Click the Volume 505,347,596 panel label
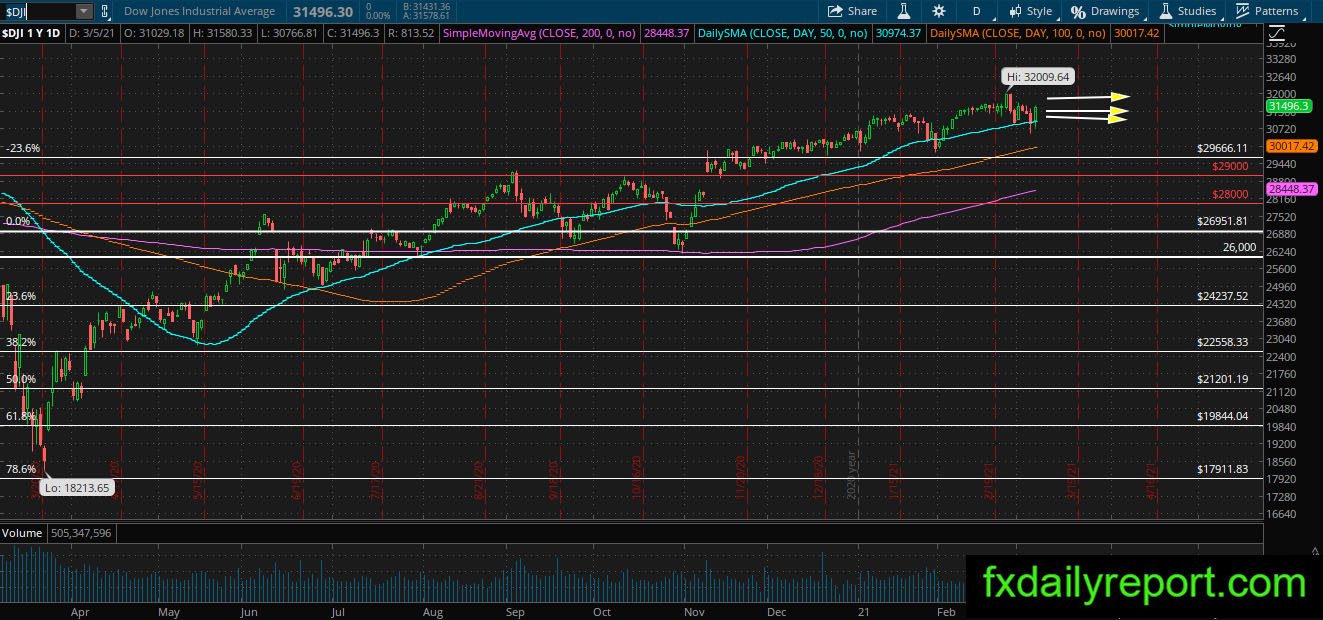This screenshot has height=620, width=1323. point(57,533)
